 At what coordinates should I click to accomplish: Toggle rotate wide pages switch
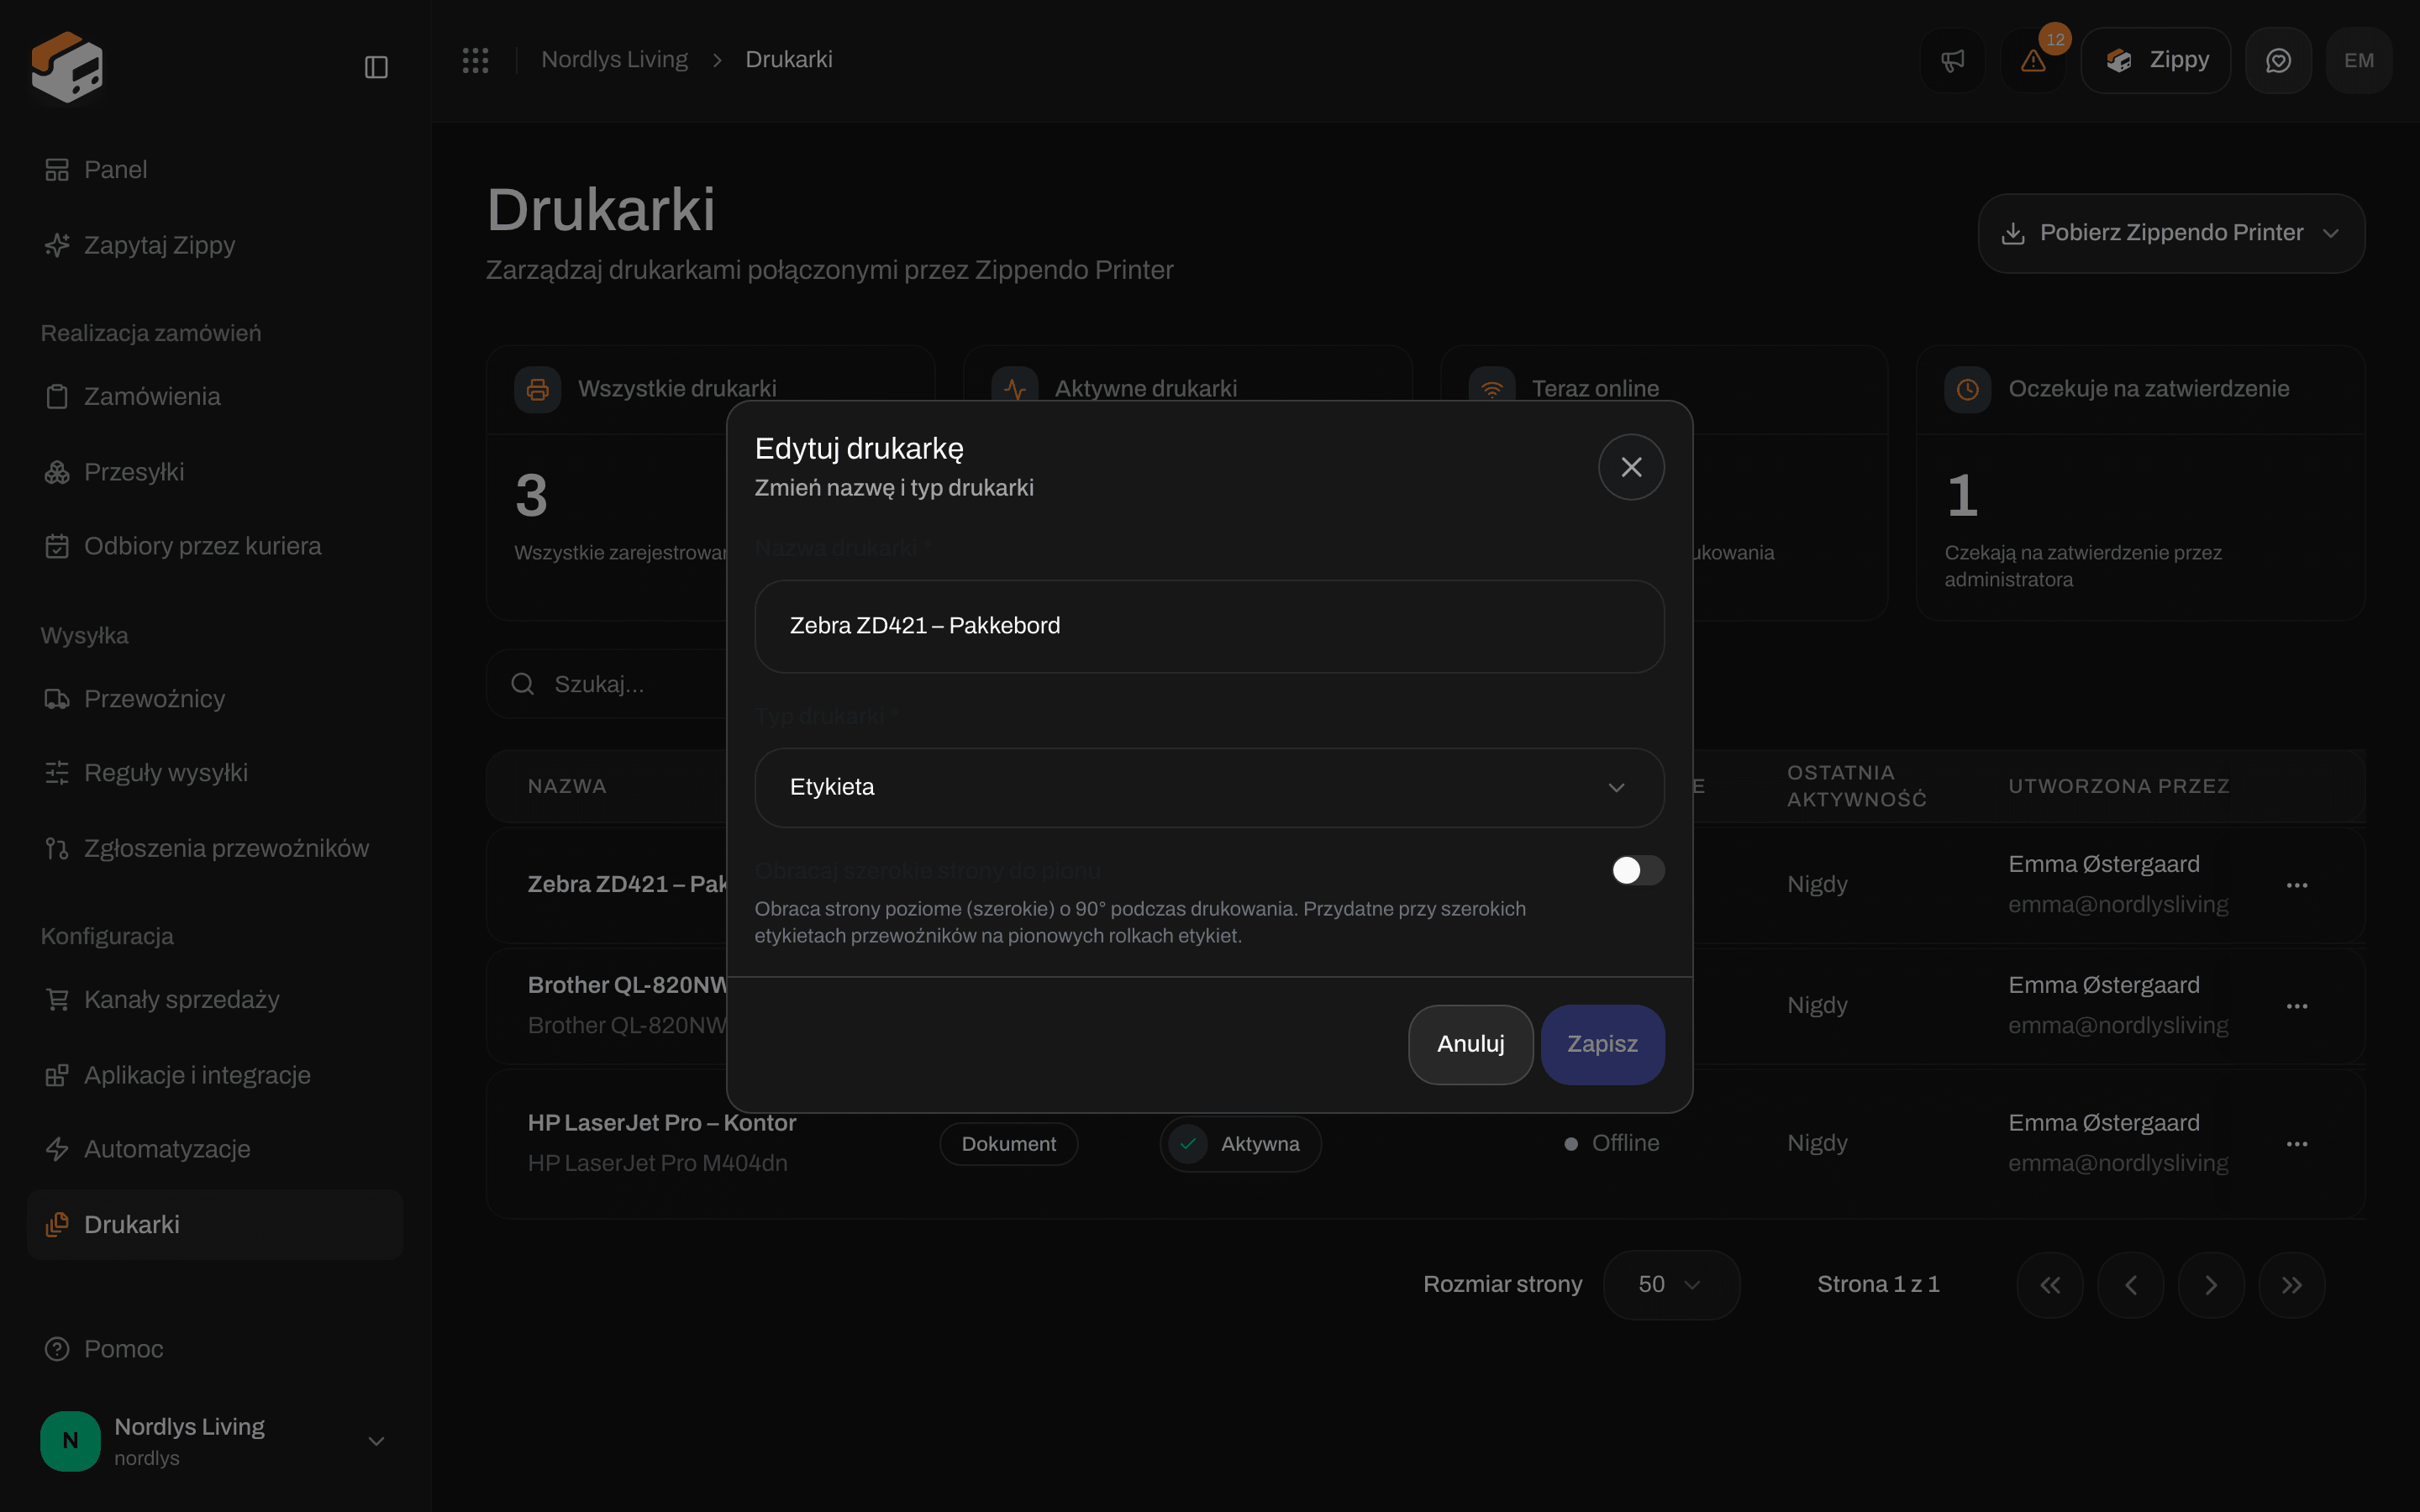click(1637, 870)
